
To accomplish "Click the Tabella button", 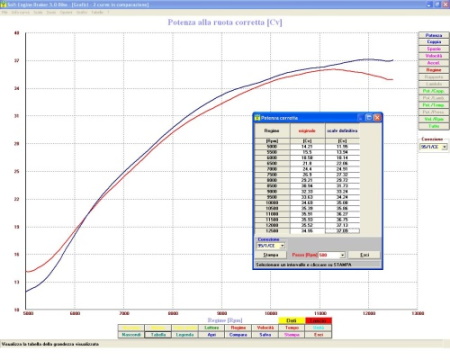I will 158,335.
